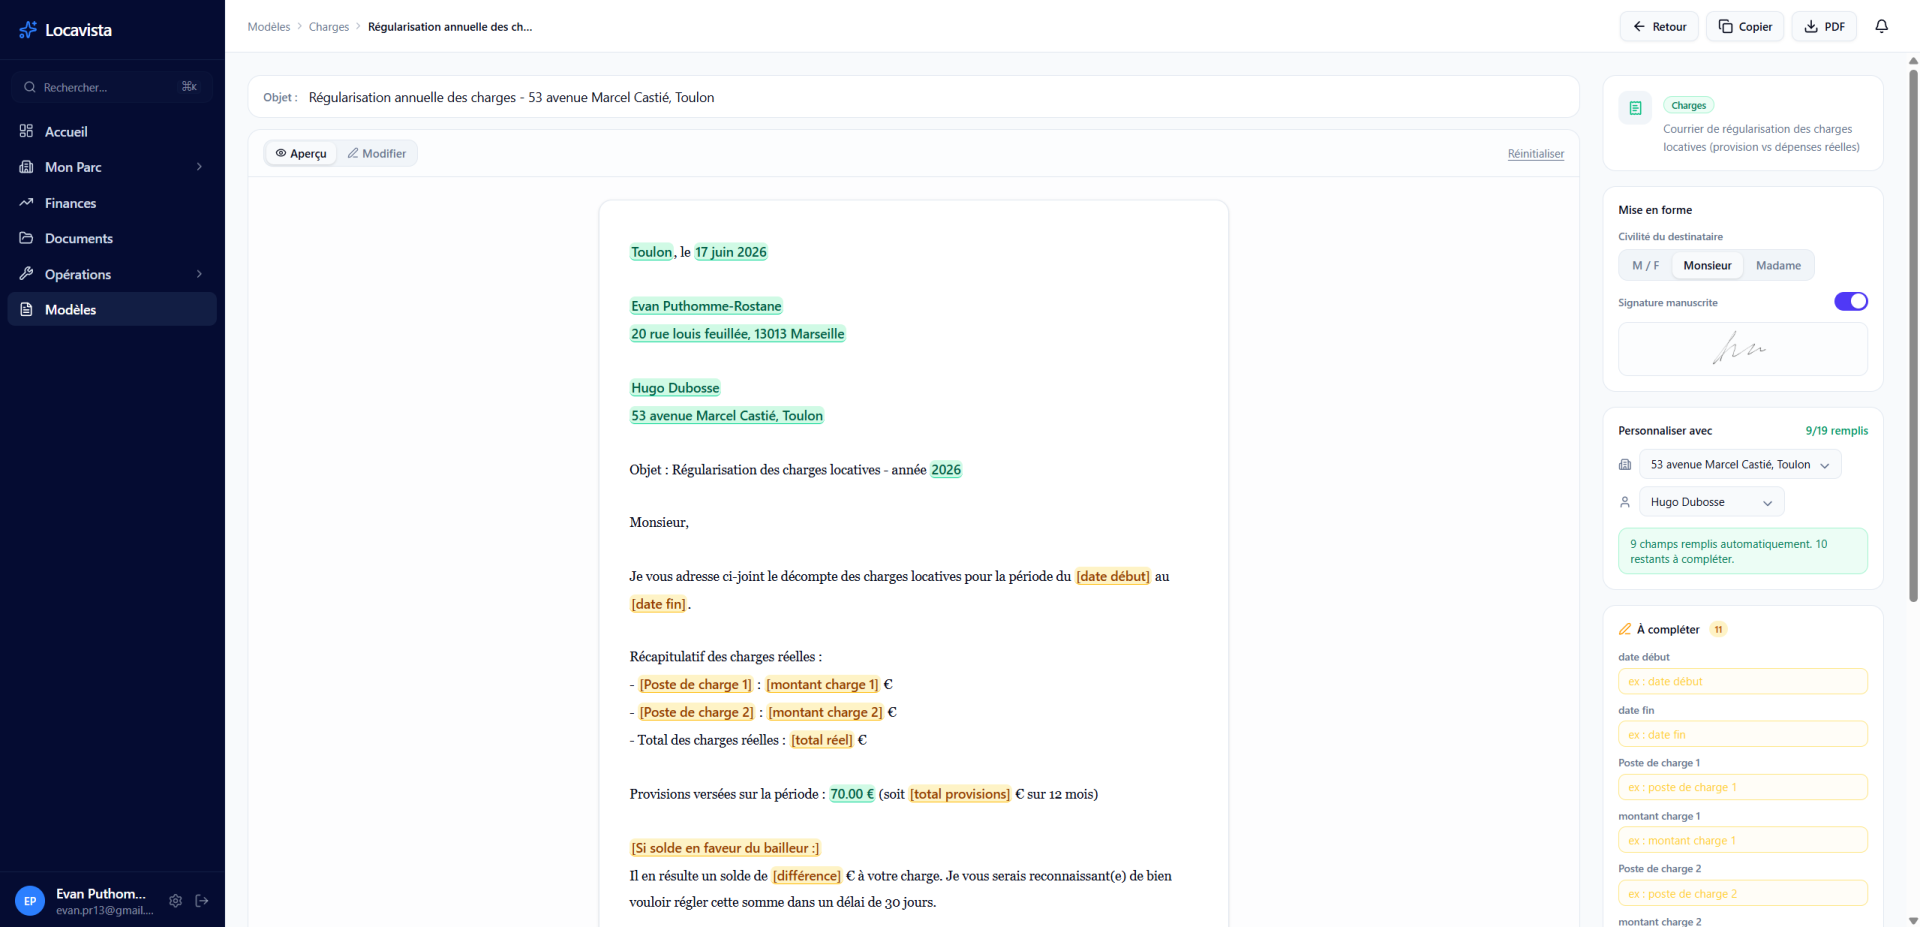This screenshot has width=1920, height=927.
Task: Expand the Opérations submenu chevron
Action: pos(199,274)
